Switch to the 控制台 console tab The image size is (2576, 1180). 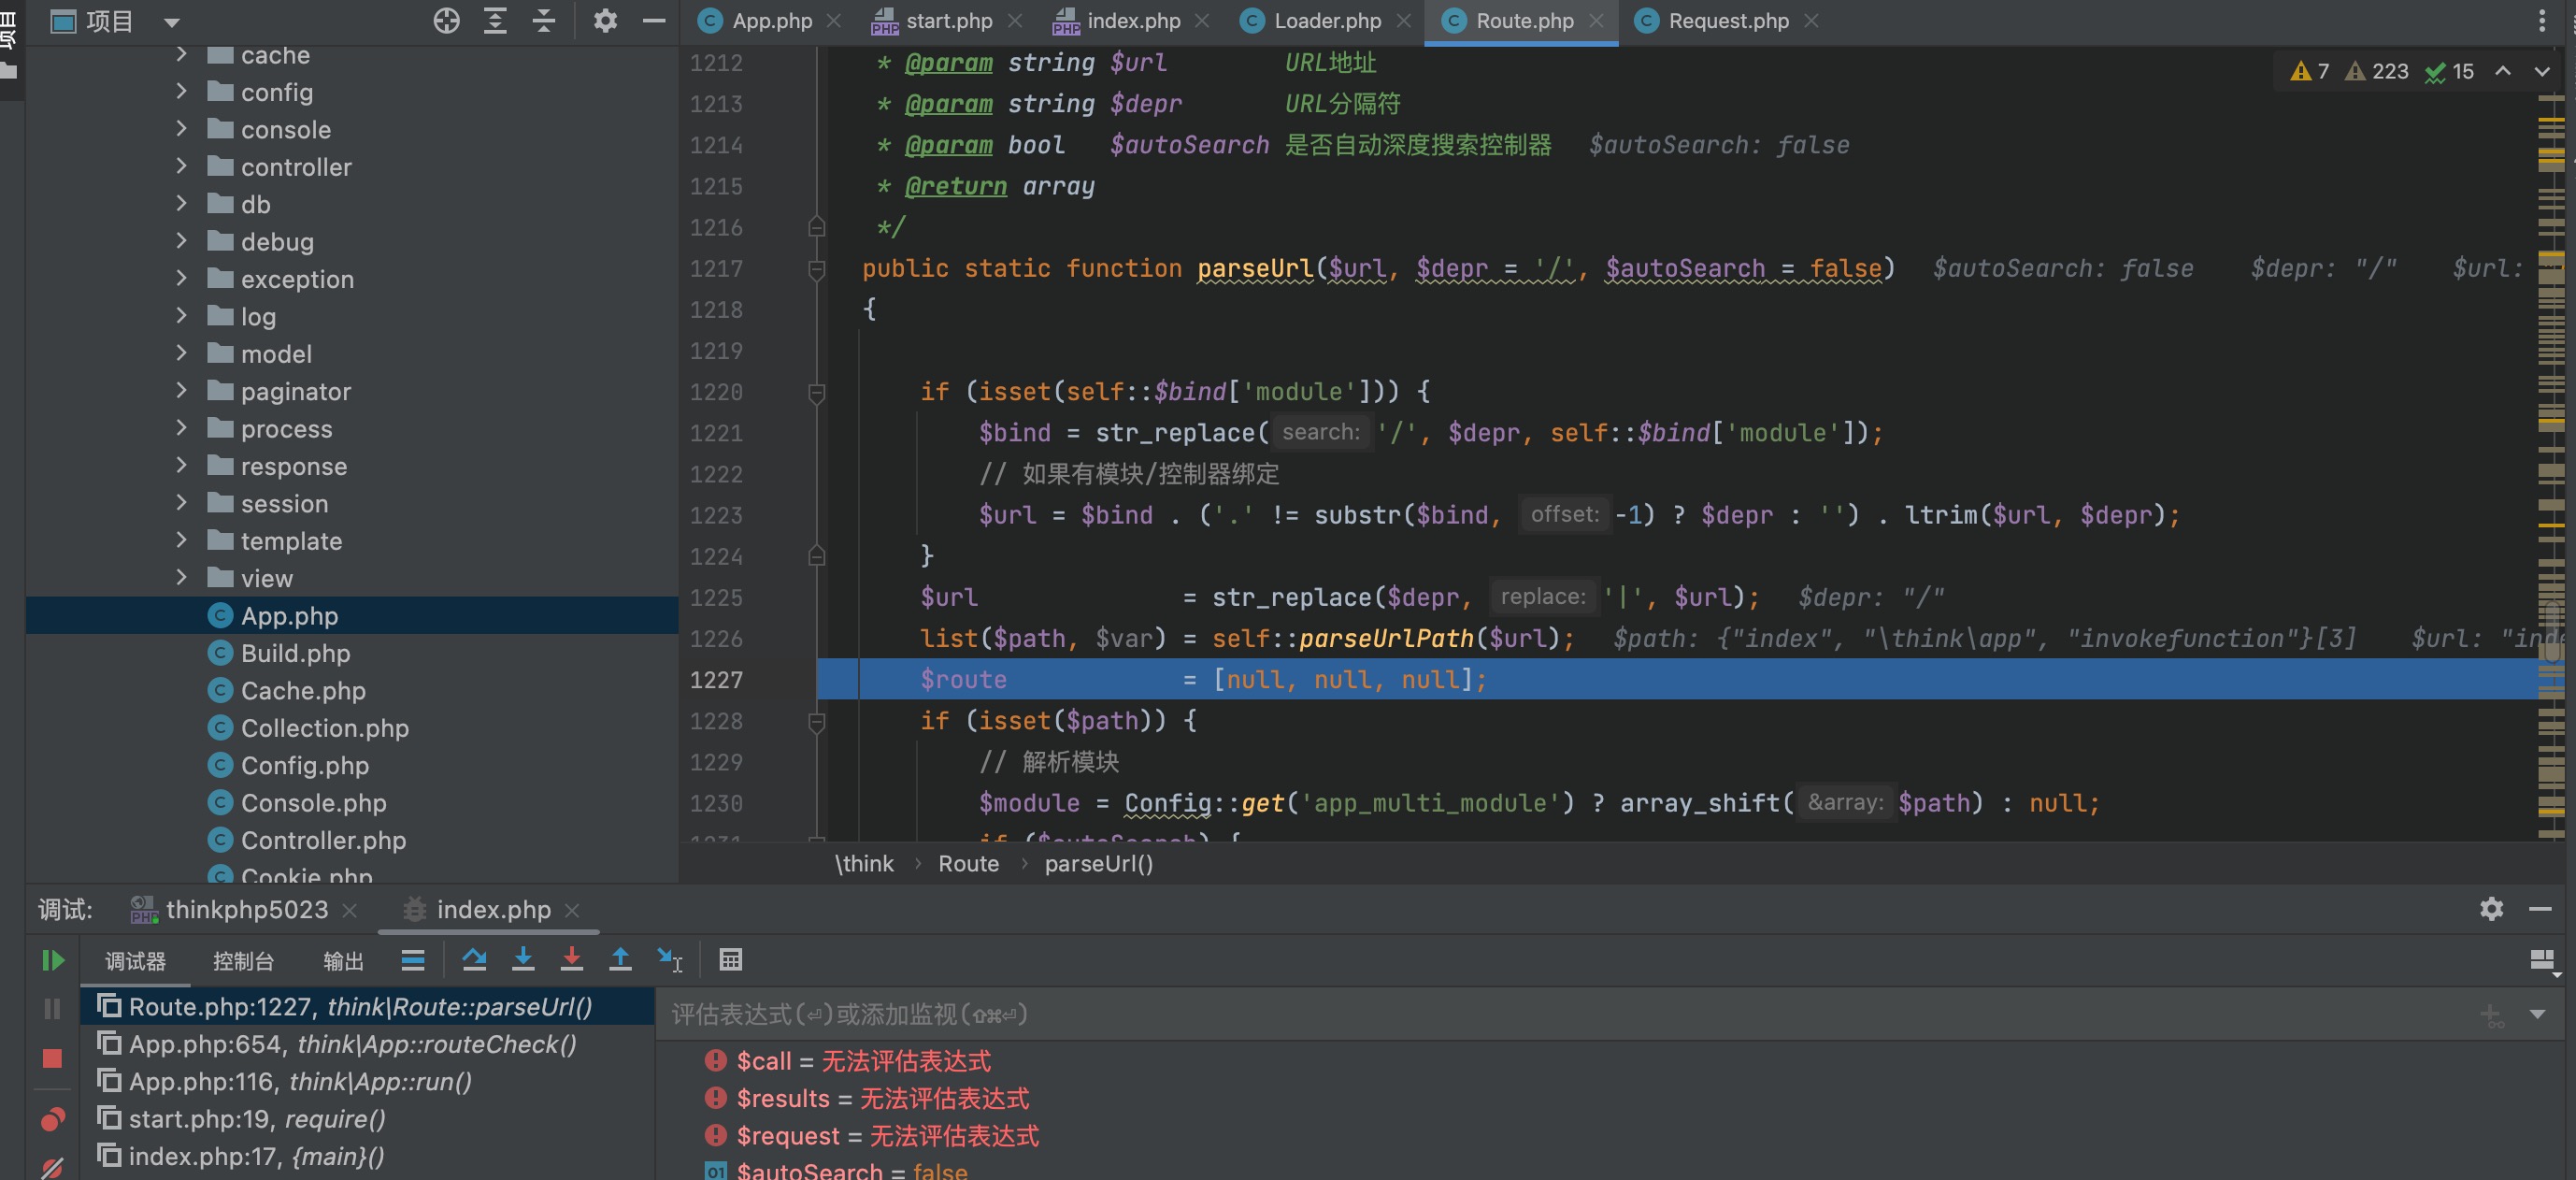tap(243, 961)
